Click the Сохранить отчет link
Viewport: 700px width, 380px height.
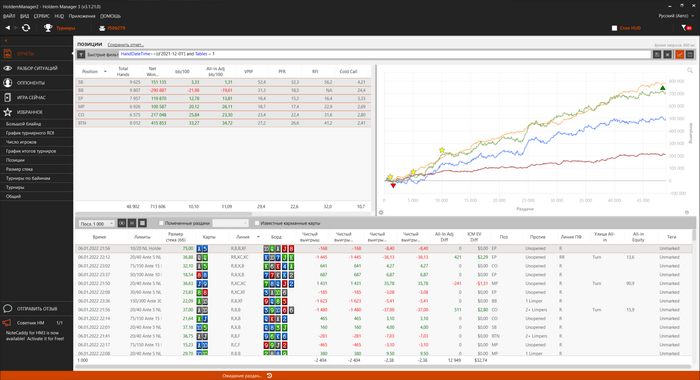[x=125, y=45]
